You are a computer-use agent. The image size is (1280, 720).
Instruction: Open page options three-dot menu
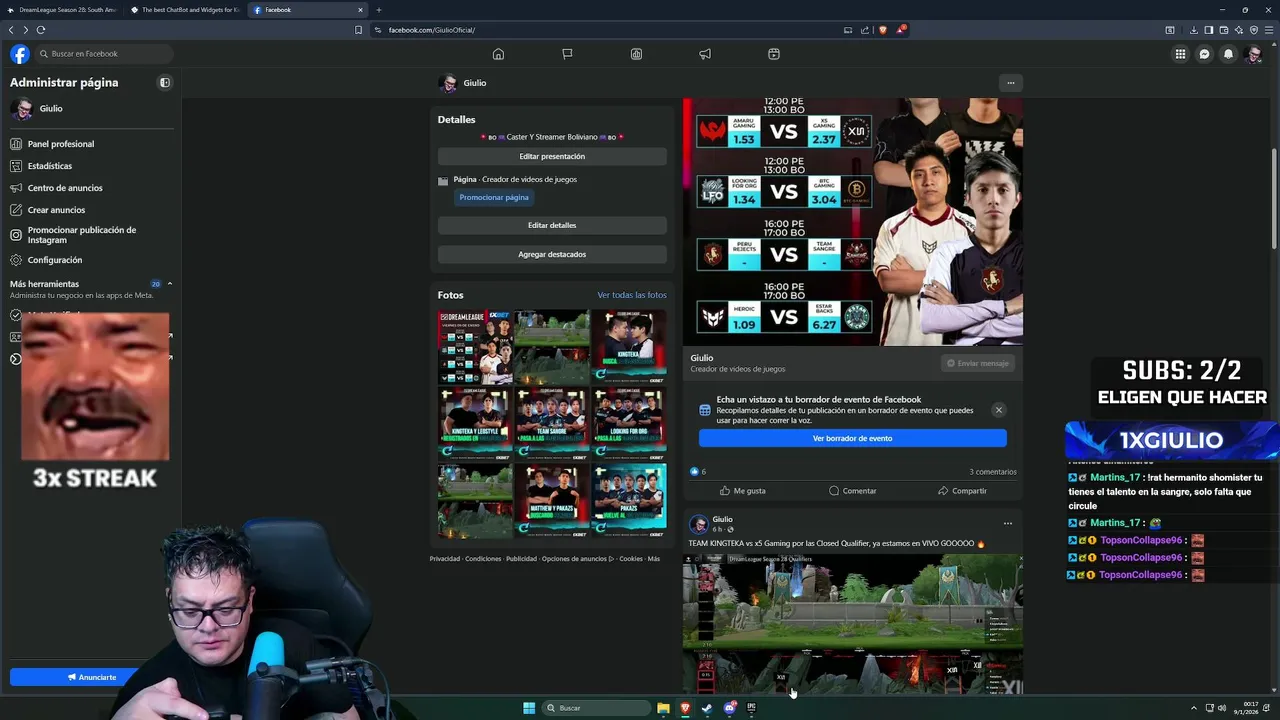click(x=1010, y=83)
